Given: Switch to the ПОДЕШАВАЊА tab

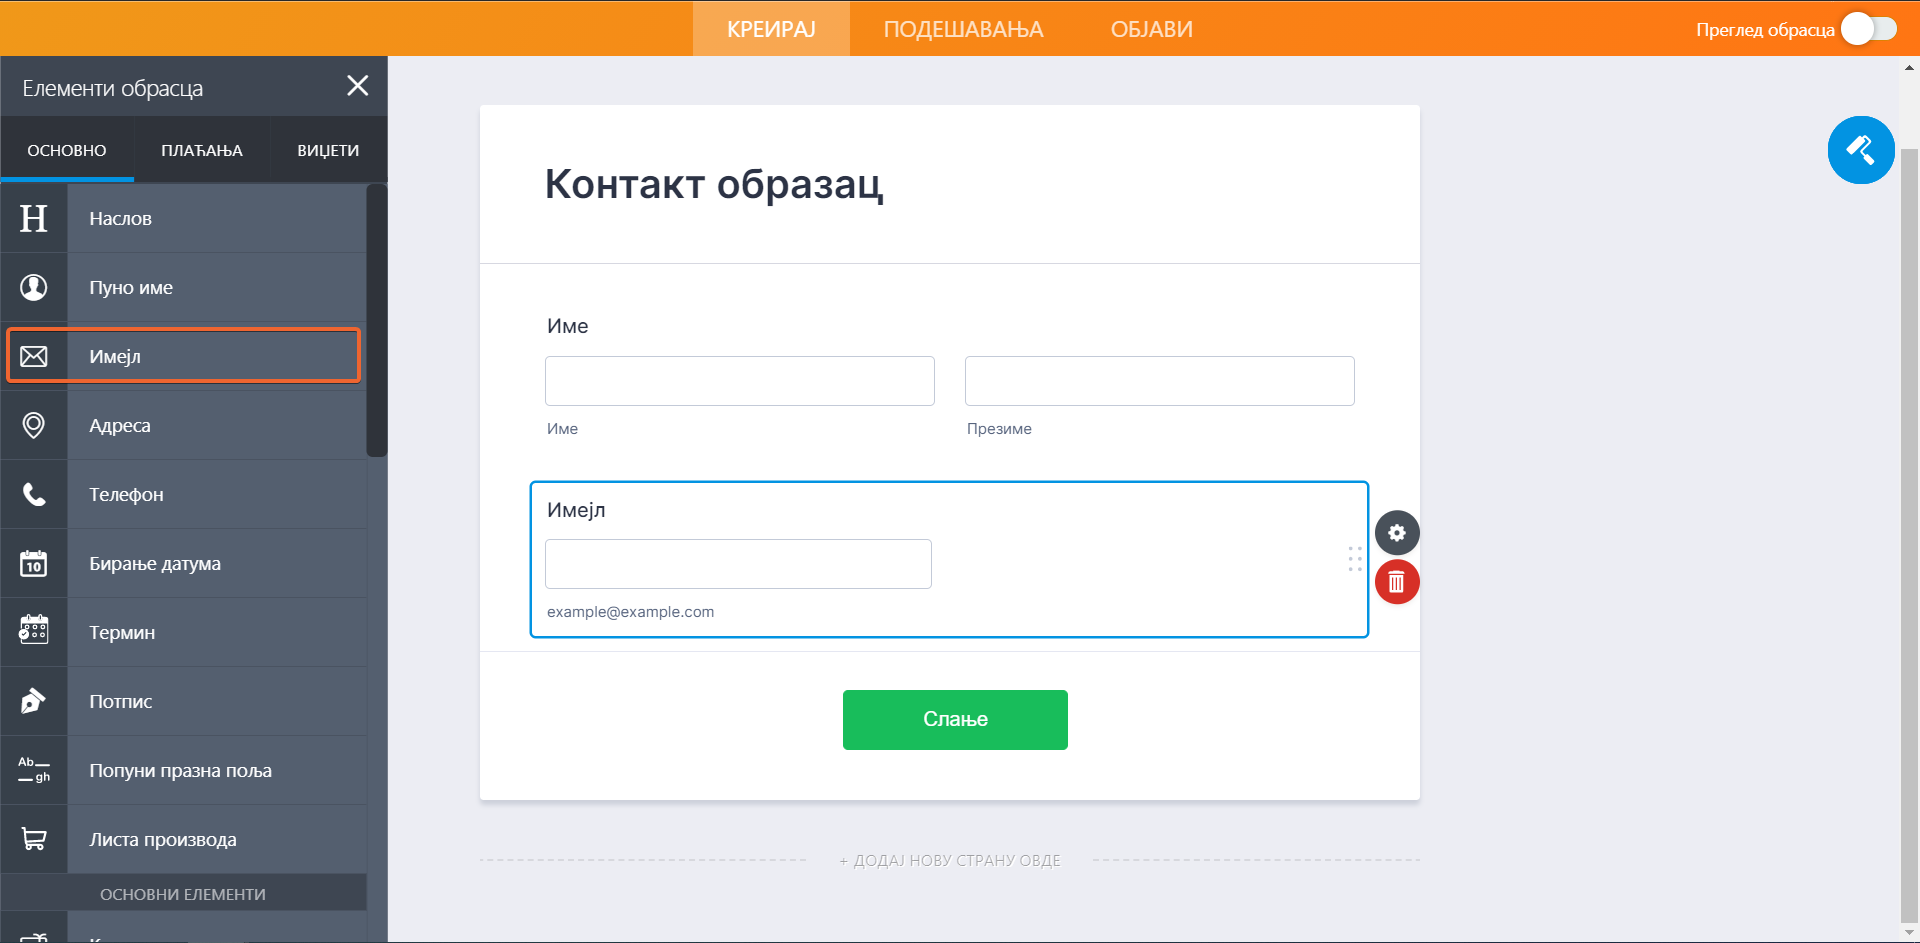Looking at the screenshot, I should click(x=961, y=29).
